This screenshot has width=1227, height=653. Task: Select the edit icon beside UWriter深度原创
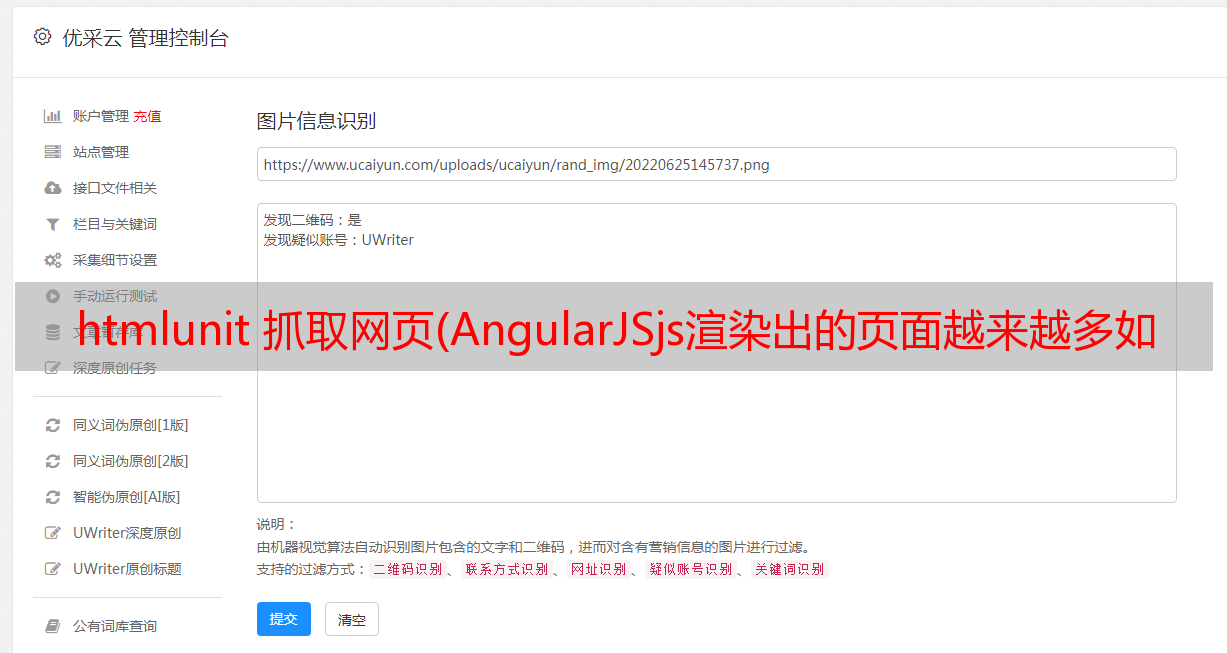[53, 533]
